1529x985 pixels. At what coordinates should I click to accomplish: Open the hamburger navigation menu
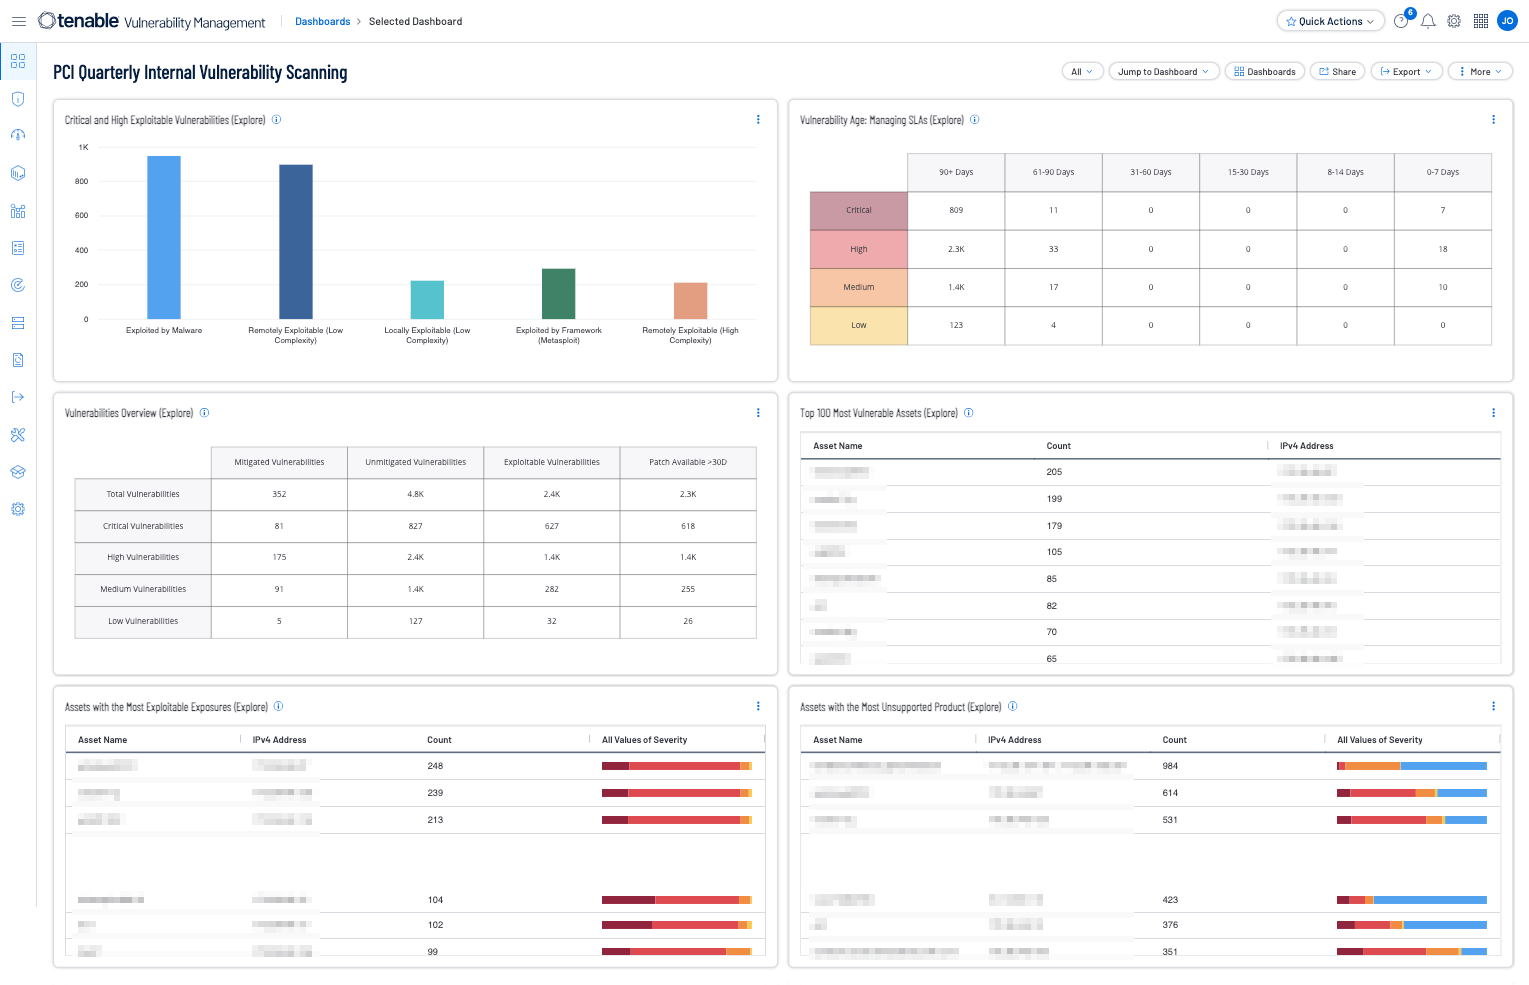(18, 21)
